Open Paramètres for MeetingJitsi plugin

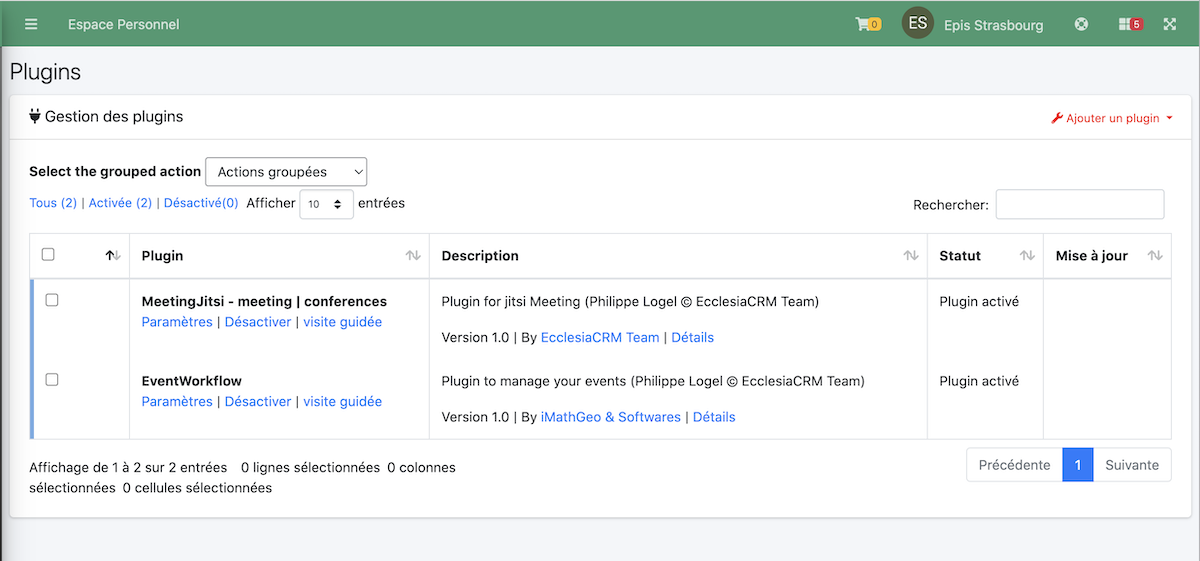click(177, 322)
